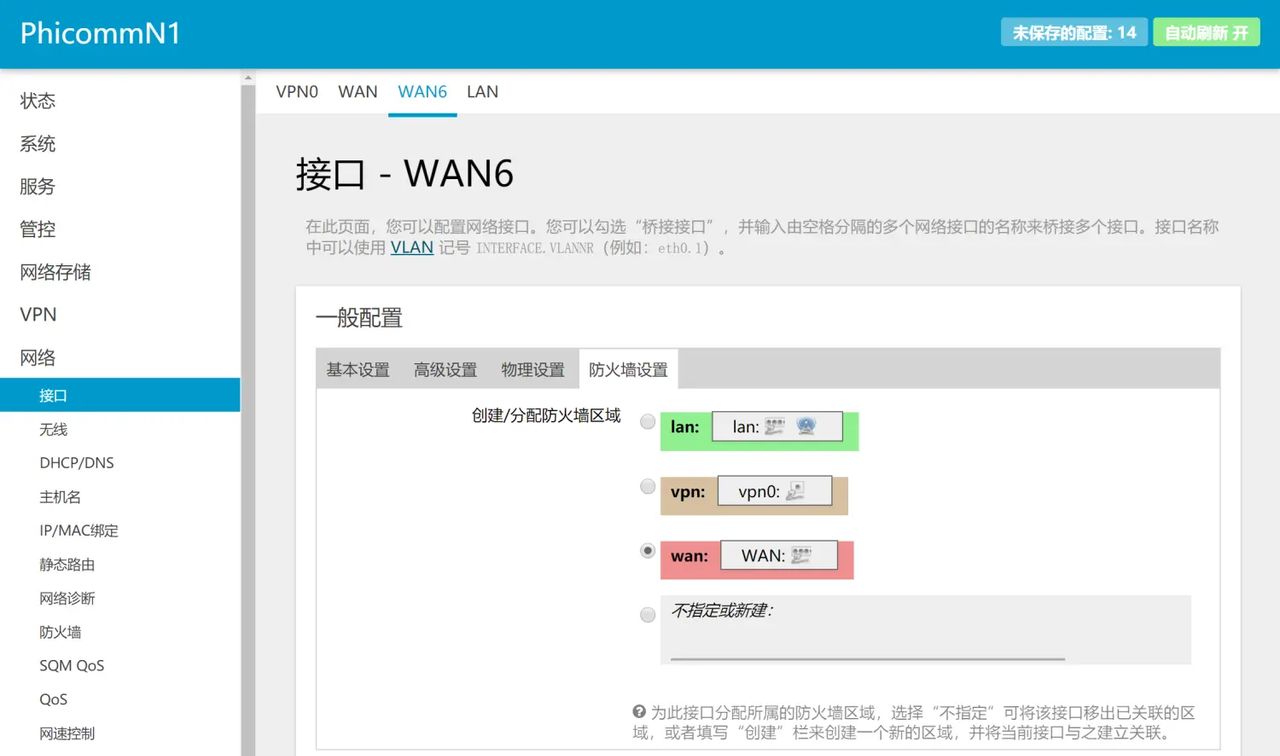
Task: Click the wireless icon inside the lan zone box
Action: click(808, 427)
